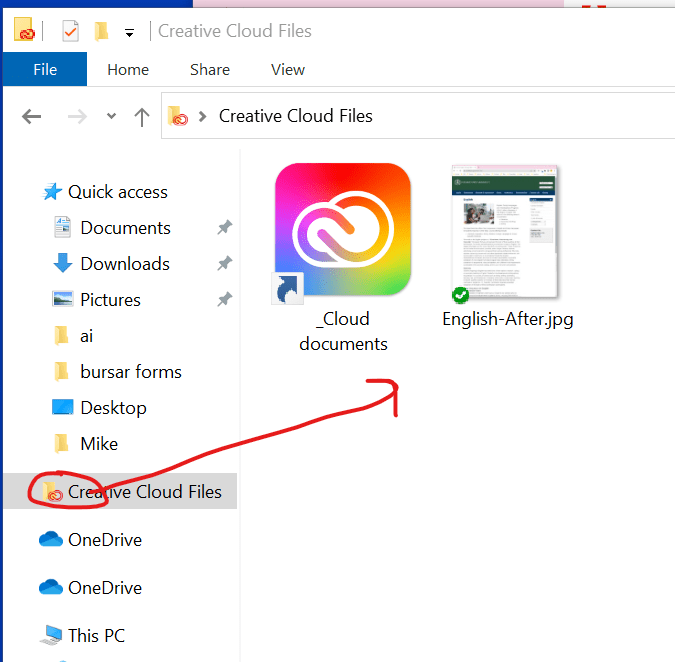
Task: Switch to the View ribbon tab
Action: pos(288,69)
